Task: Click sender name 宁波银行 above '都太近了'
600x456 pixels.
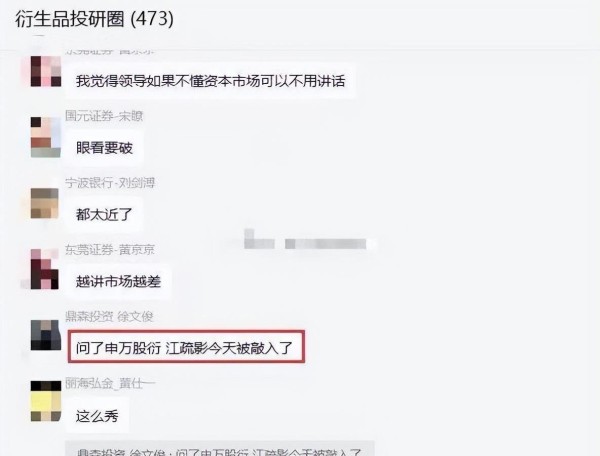Action: click(x=110, y=182)
